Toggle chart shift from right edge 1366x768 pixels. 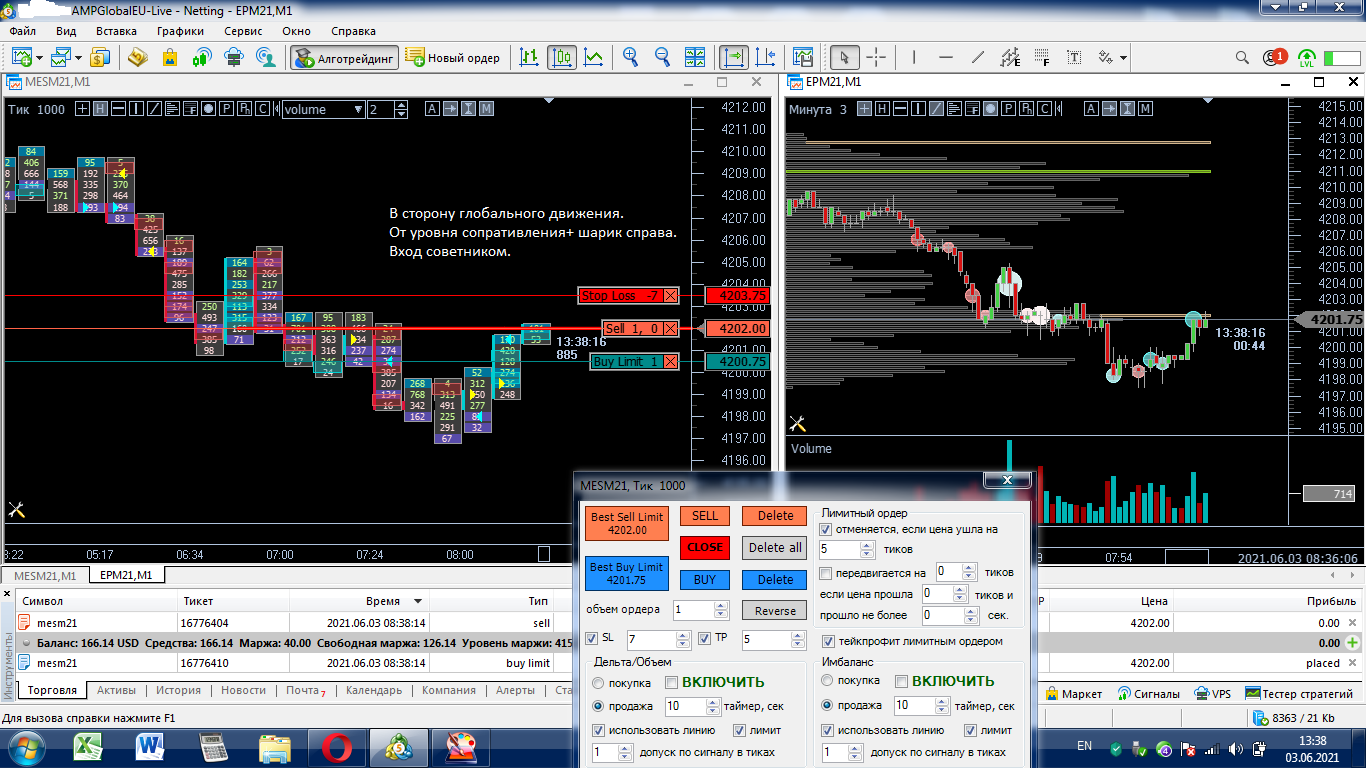pos(766,57)
